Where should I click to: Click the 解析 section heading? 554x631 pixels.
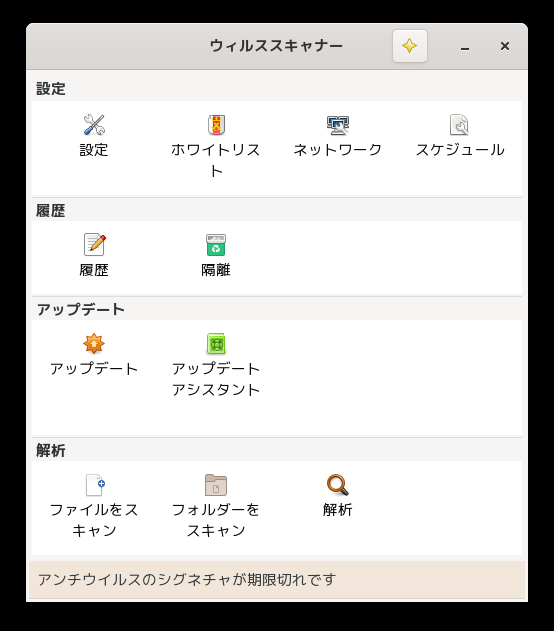tap(51, 451)
